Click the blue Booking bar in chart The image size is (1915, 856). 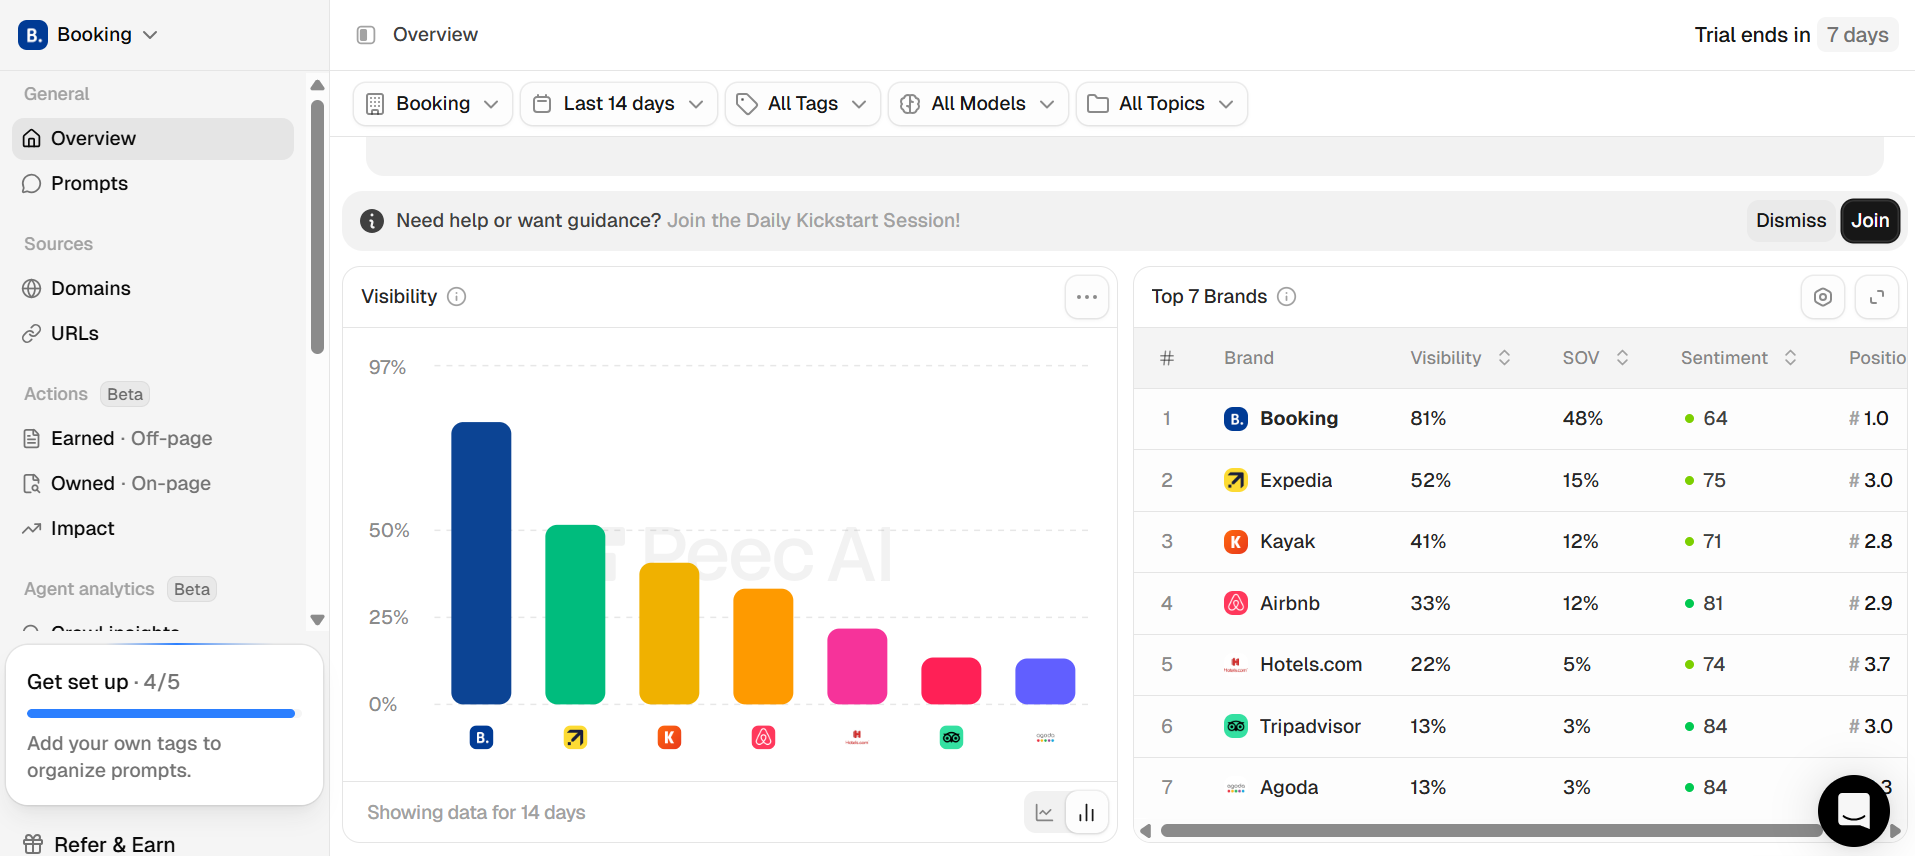click(x=481, y=562)
